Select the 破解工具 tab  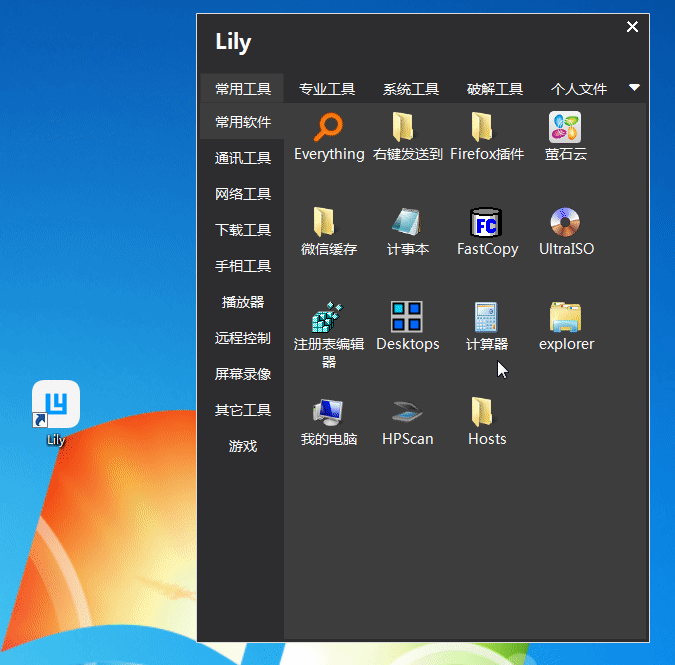click(495, 89)
